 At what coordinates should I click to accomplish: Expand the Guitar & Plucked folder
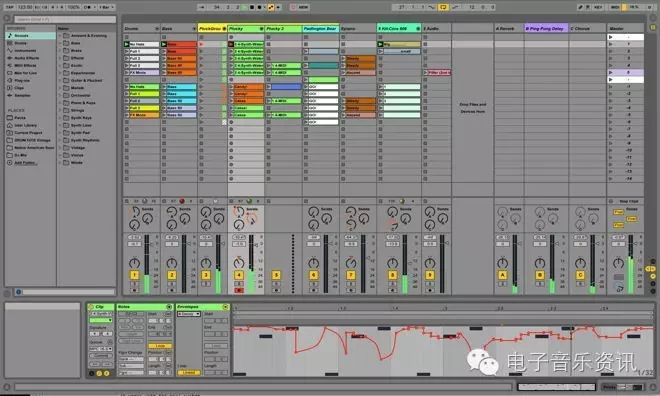(x=60, y=80)
